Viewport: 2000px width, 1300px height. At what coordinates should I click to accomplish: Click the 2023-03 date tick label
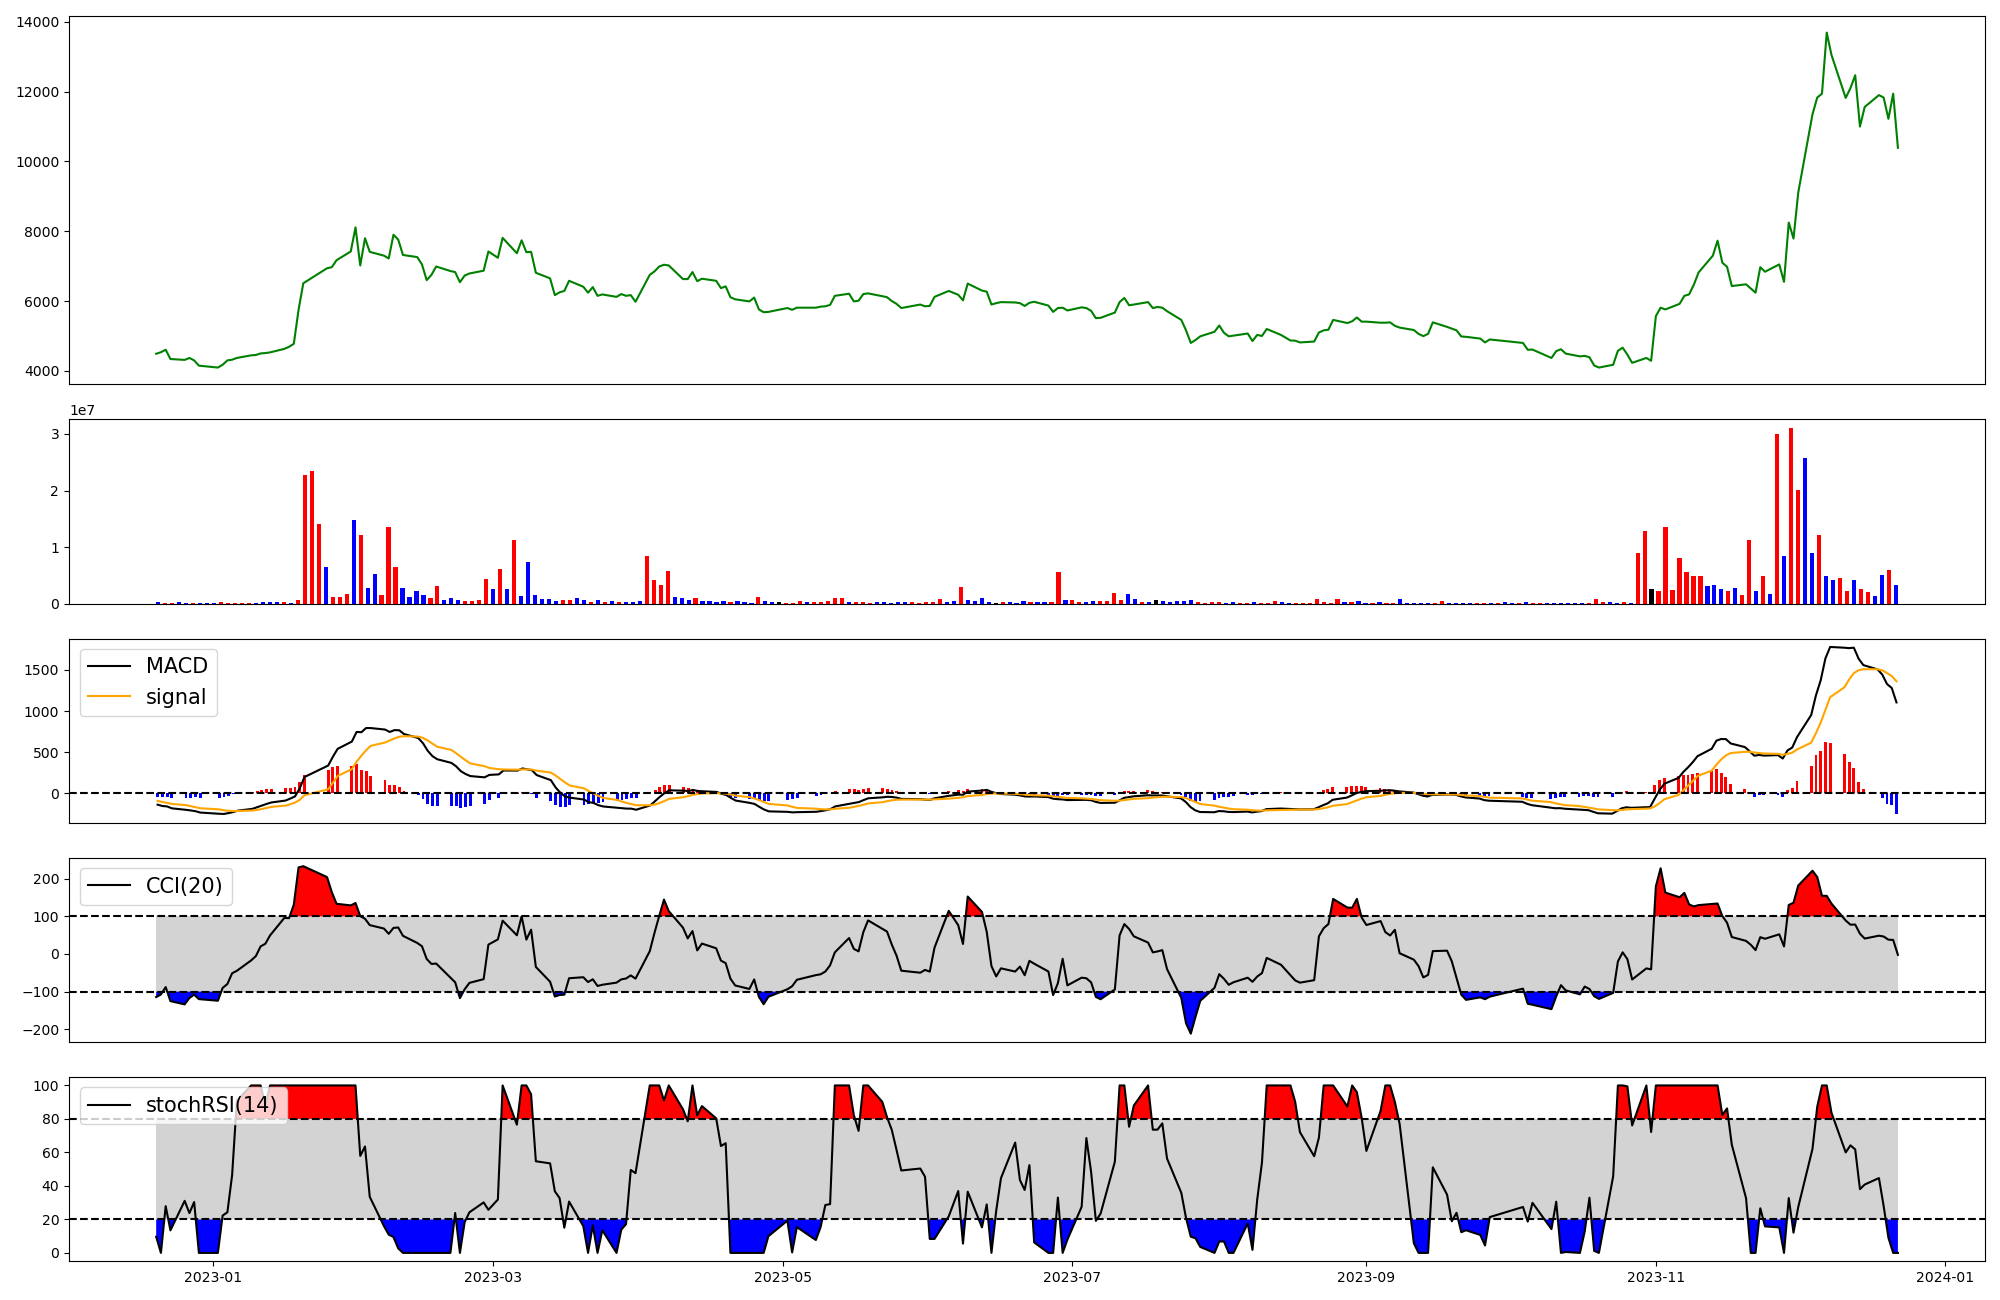(x=493, y=1277)
